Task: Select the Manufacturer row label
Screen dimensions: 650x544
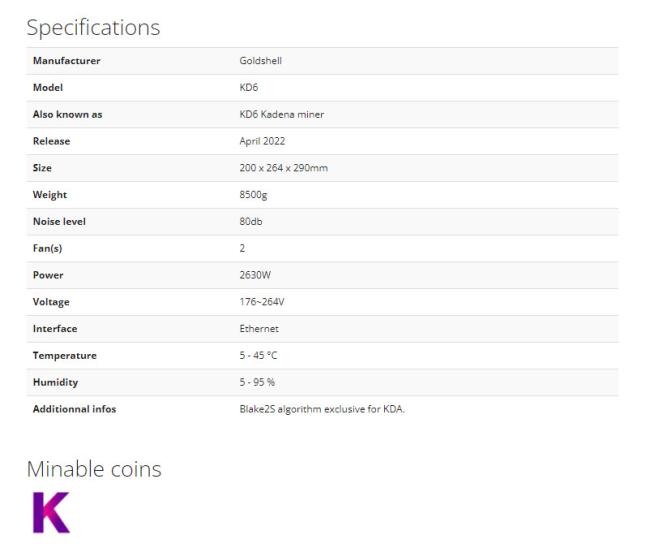Action: tap(66, 61)
